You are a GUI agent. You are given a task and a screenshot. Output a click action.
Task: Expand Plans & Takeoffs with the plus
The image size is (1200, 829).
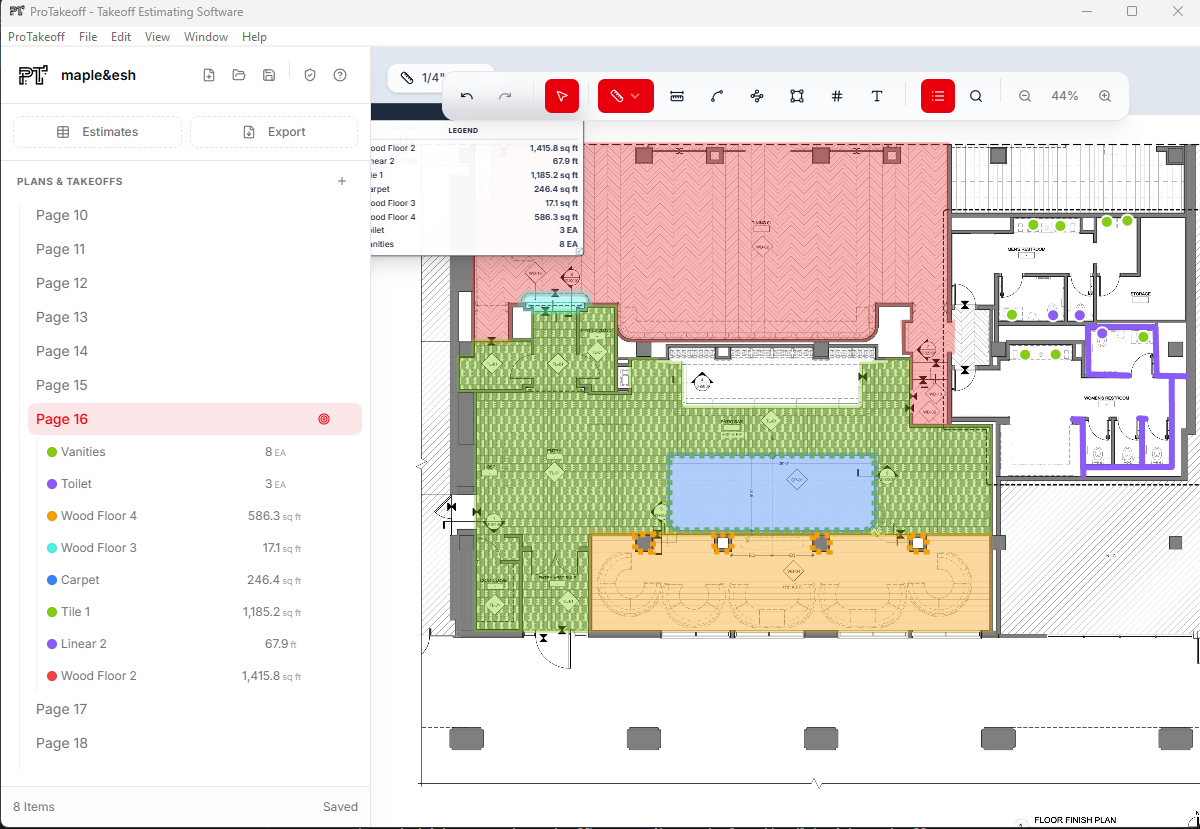click(341, 181)
